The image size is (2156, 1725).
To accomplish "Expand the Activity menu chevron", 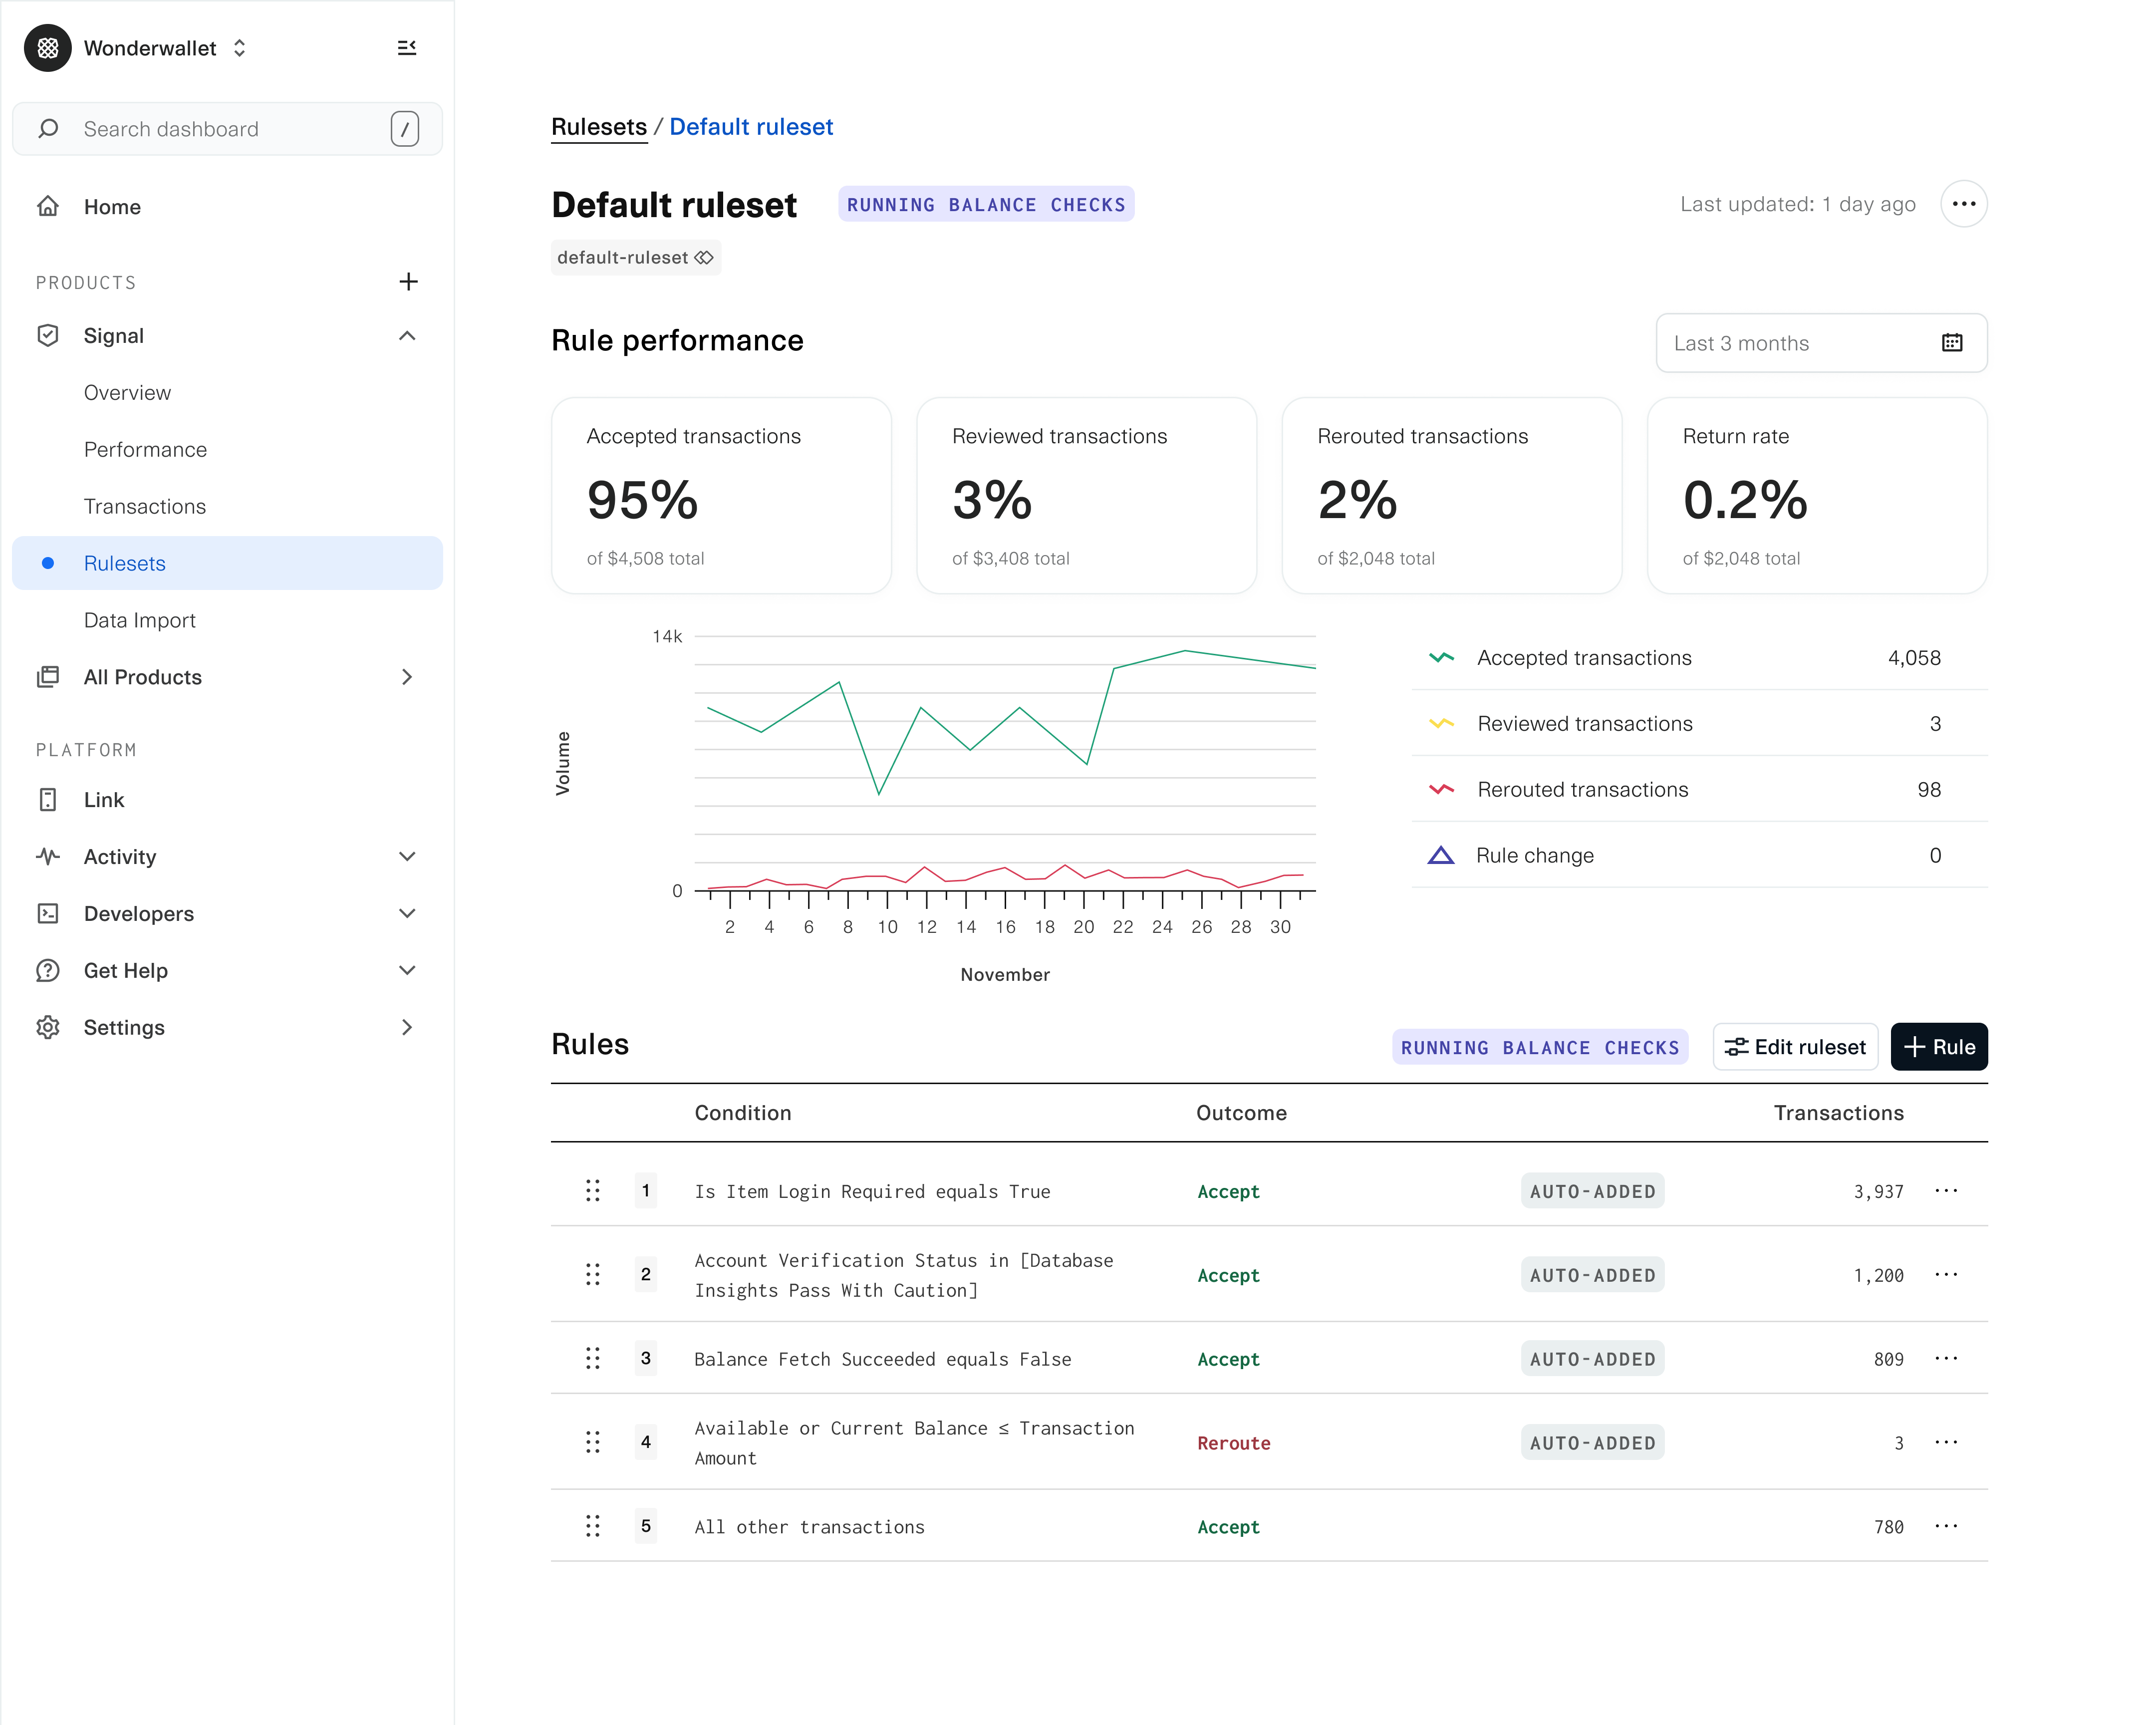I will pos(406,857).
